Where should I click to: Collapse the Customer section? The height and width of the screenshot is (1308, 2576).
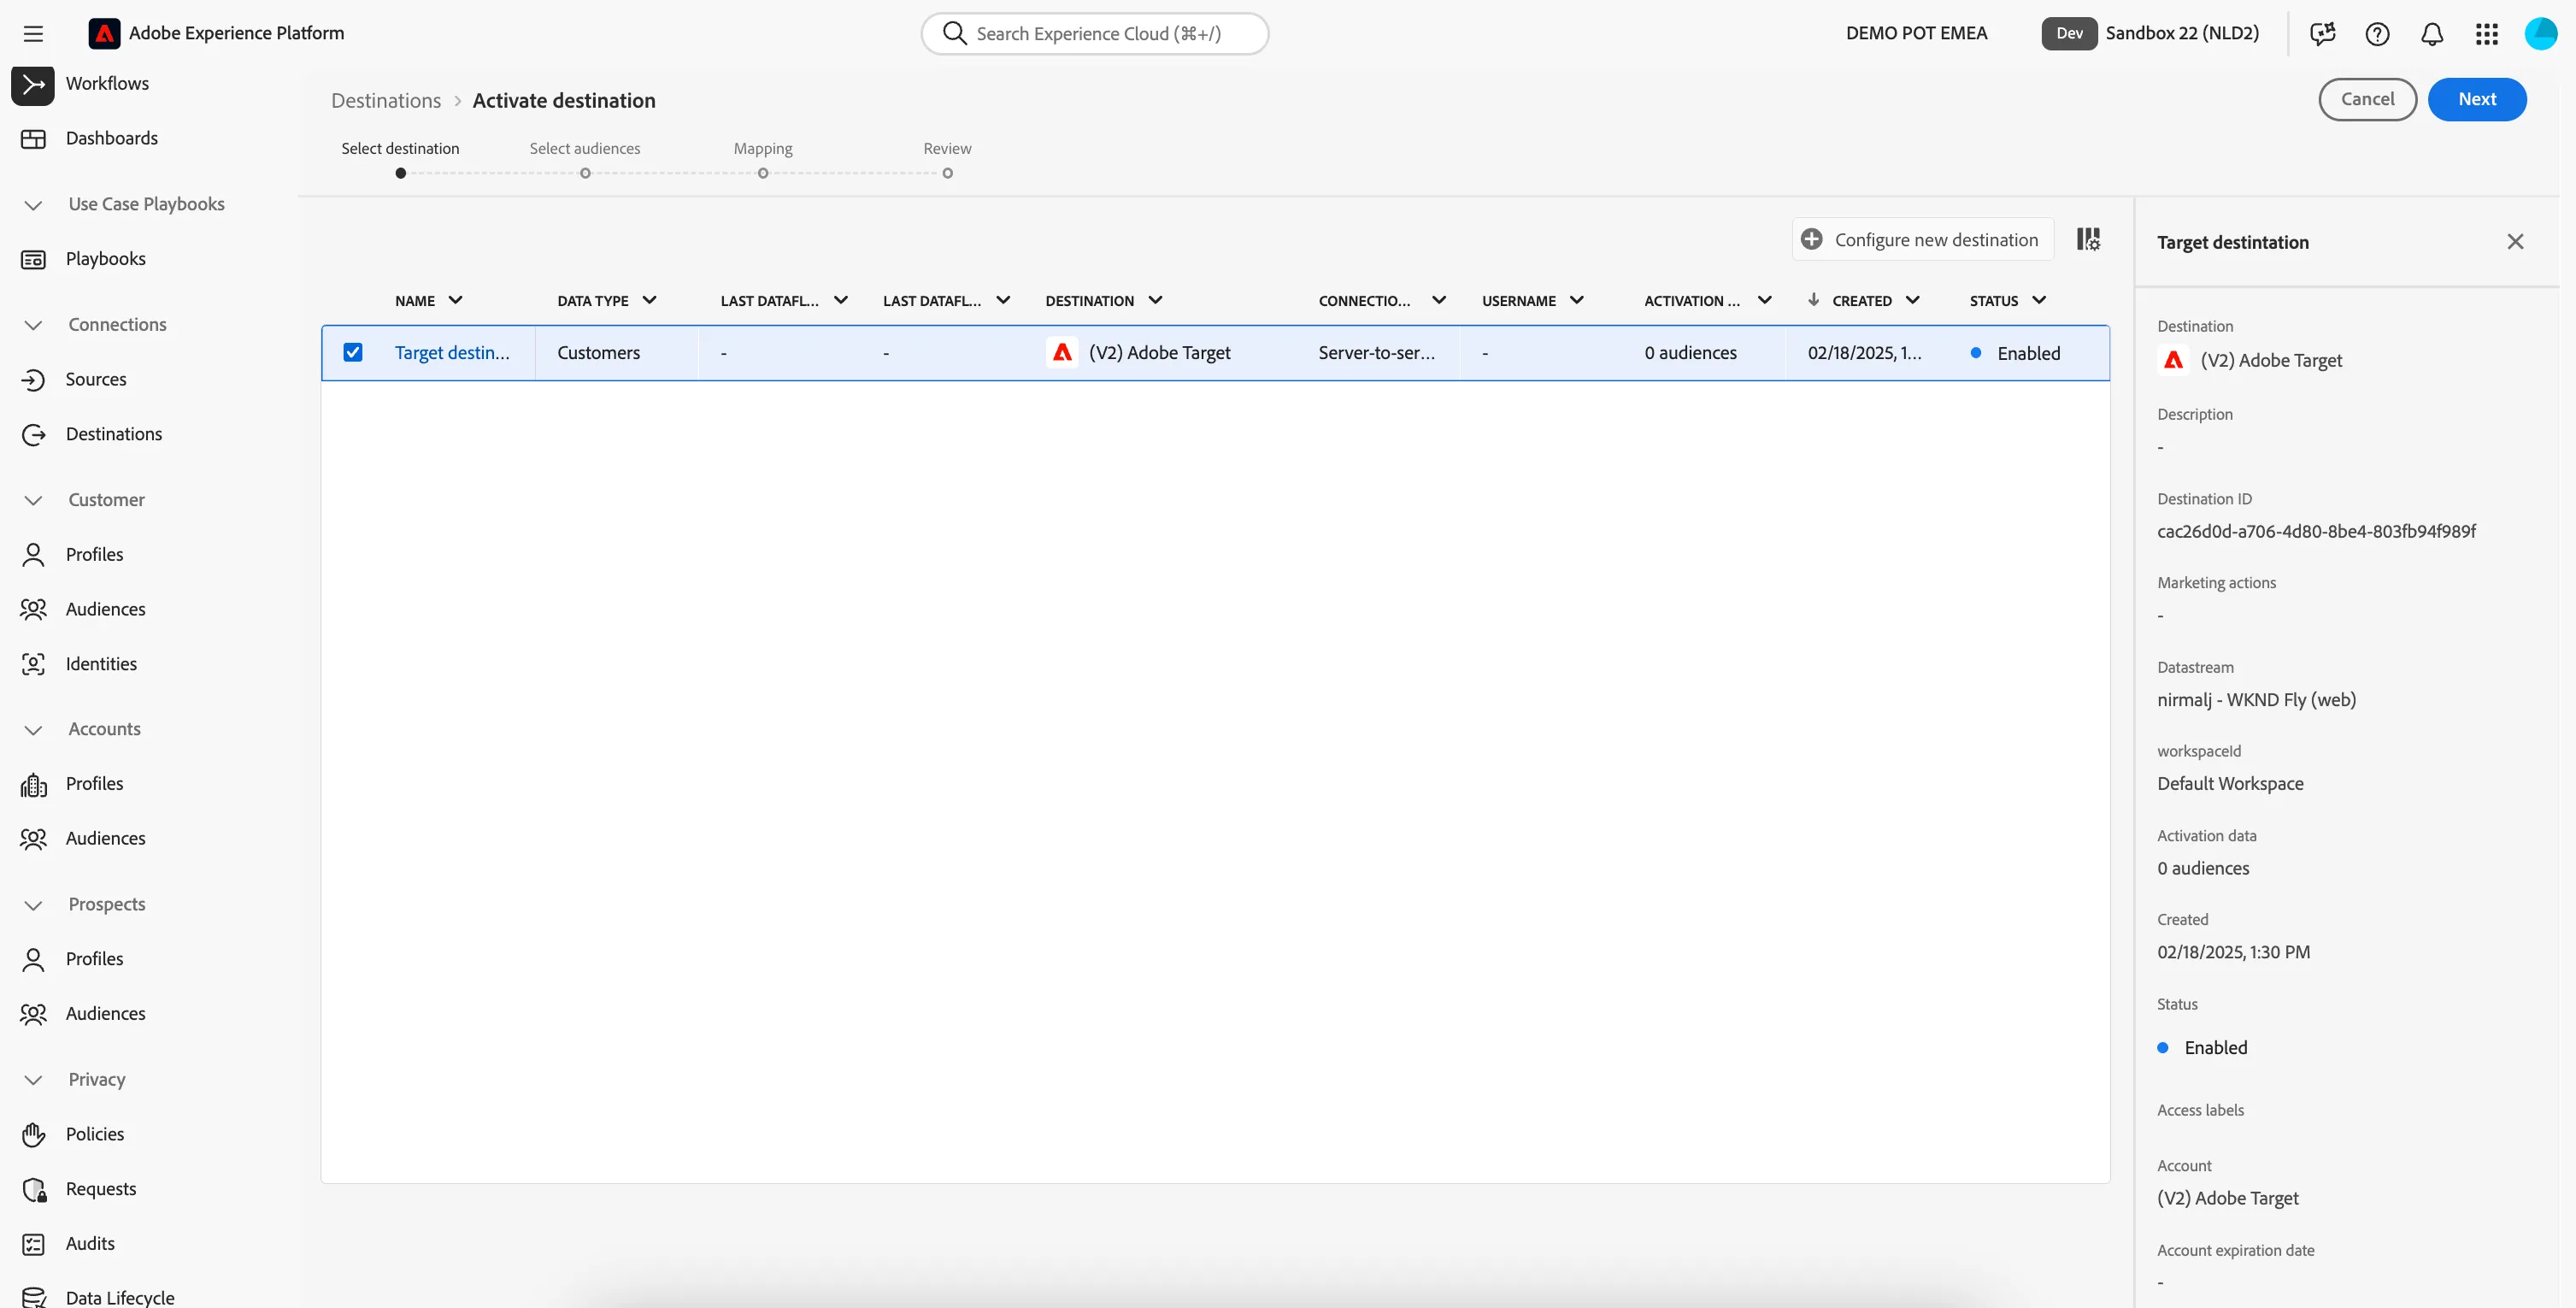(33, 500)
